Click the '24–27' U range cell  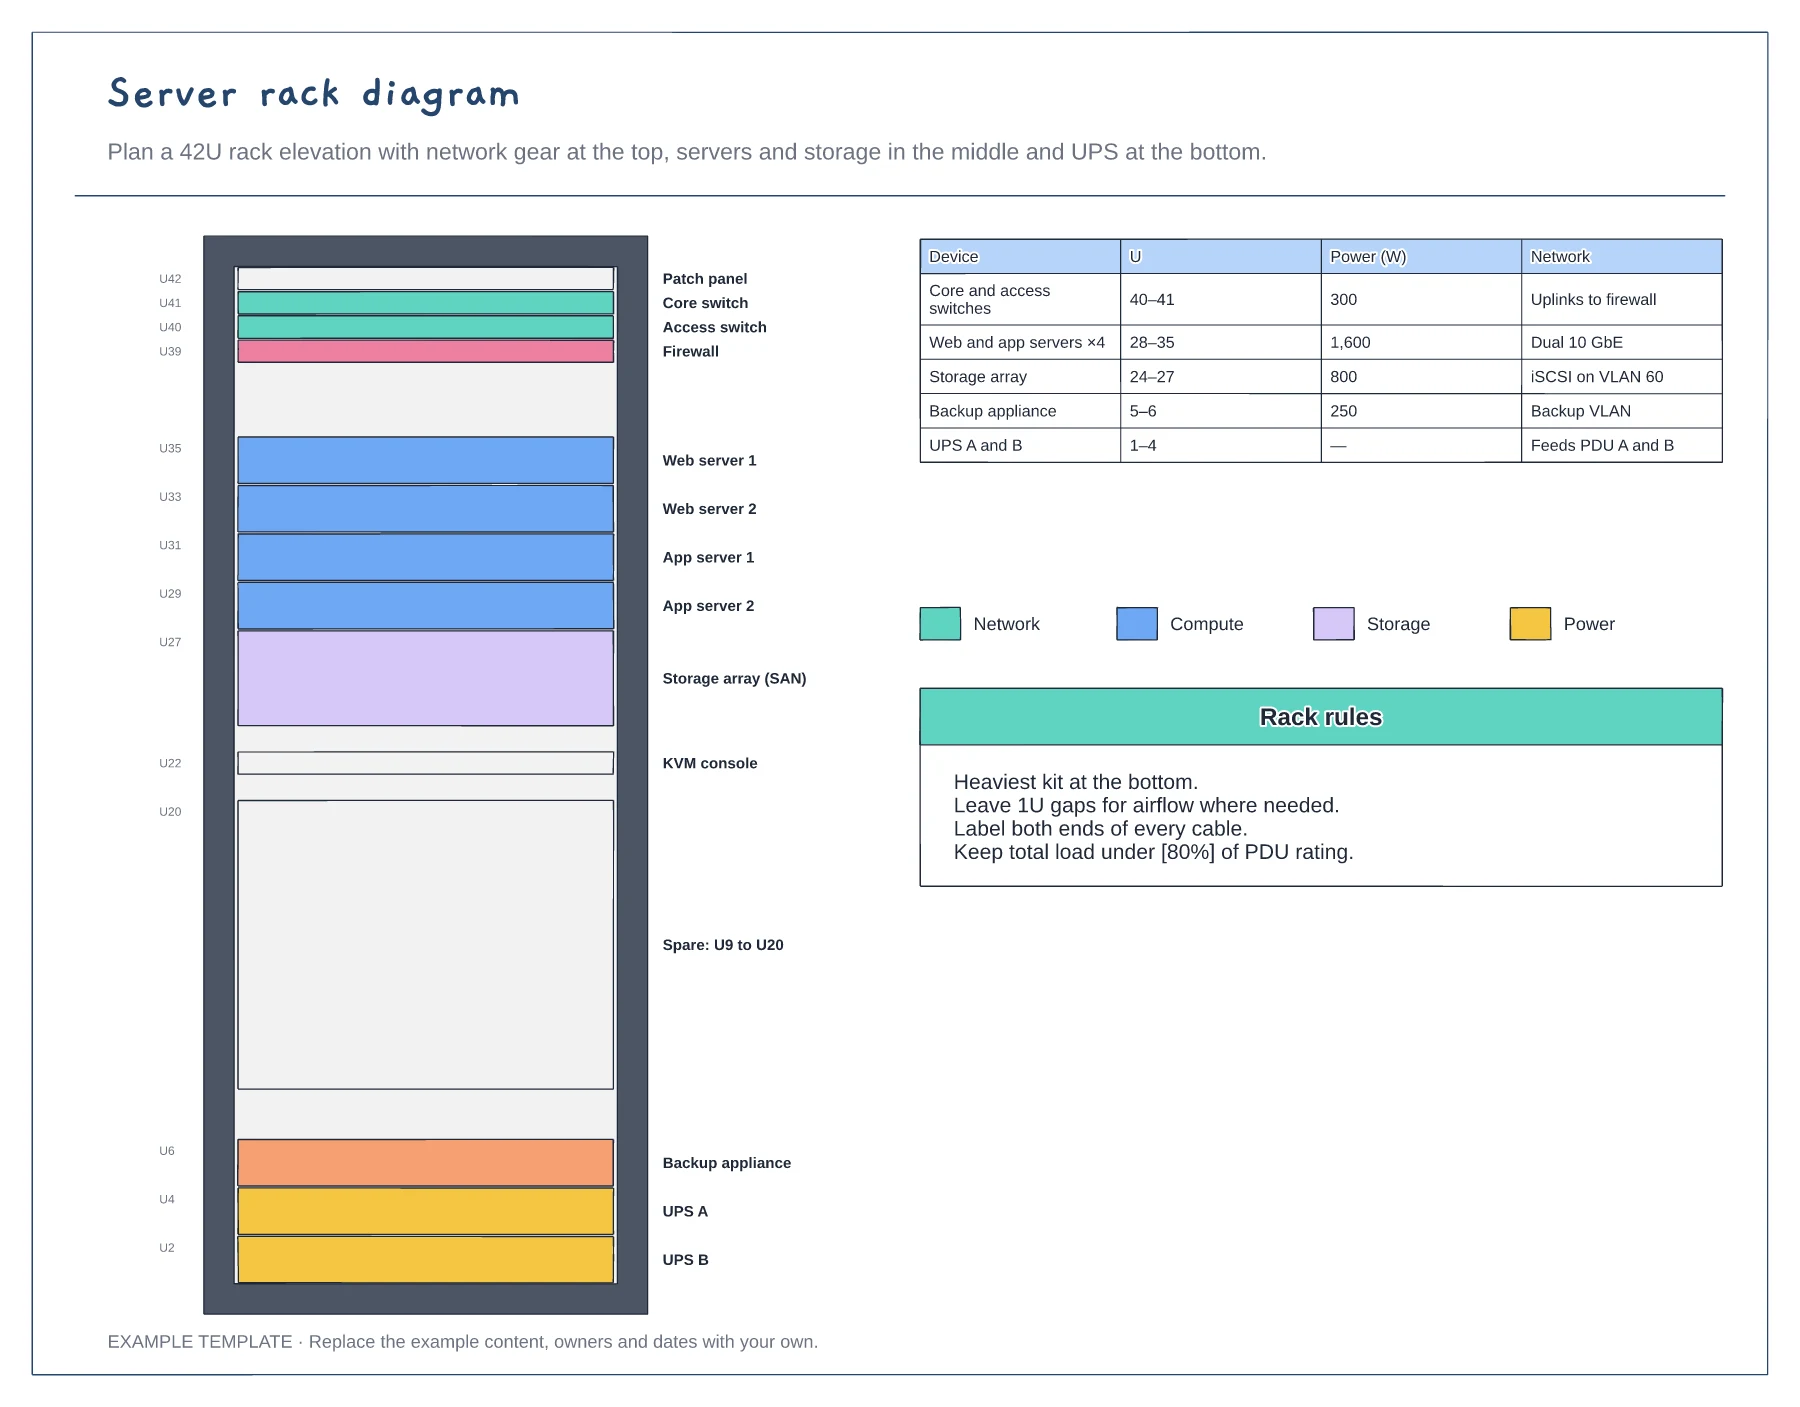(x=1221, y=376)
